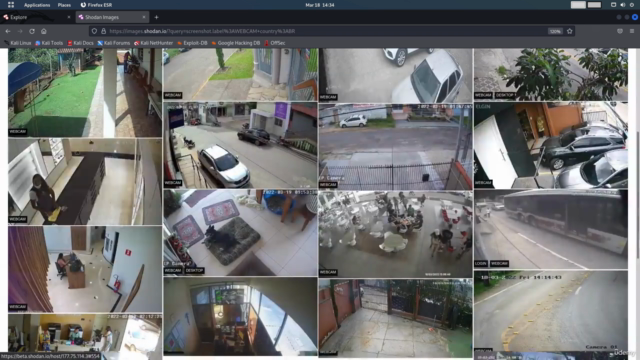Click WEBCAM tag on restaurant image

pos(328,272)
